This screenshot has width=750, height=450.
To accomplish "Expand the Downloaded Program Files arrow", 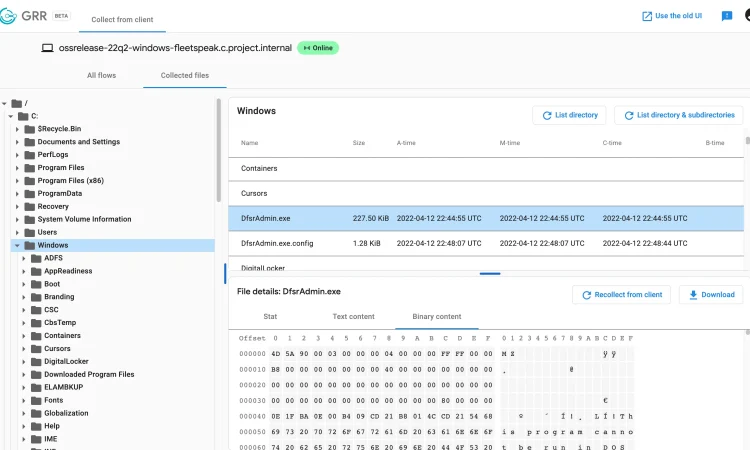I will point(24,374).
